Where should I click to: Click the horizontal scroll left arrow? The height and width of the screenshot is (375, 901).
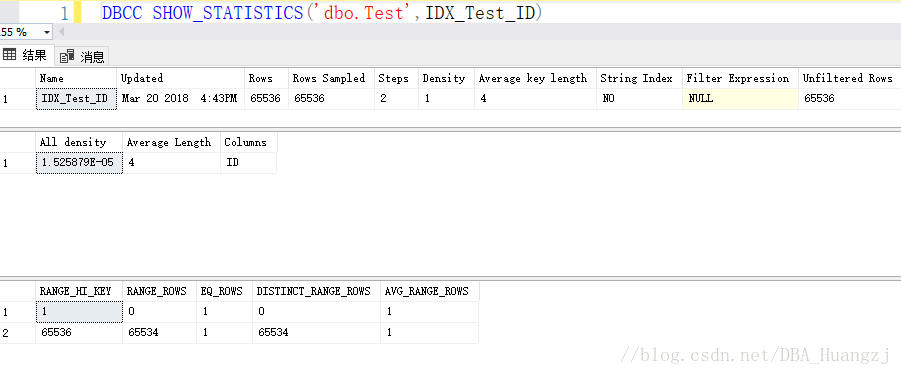61,32
